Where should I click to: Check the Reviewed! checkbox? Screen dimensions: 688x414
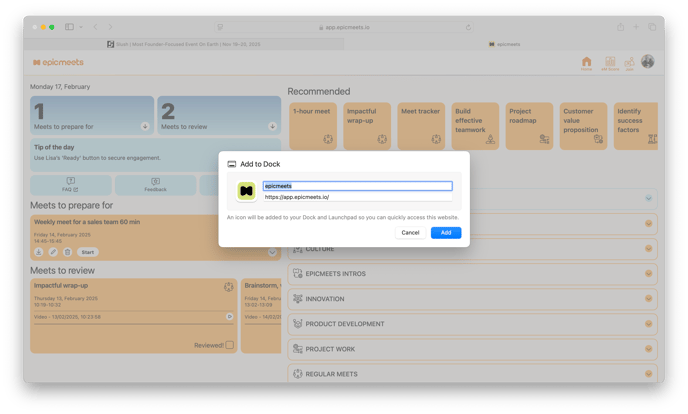(x=229, y=345)
